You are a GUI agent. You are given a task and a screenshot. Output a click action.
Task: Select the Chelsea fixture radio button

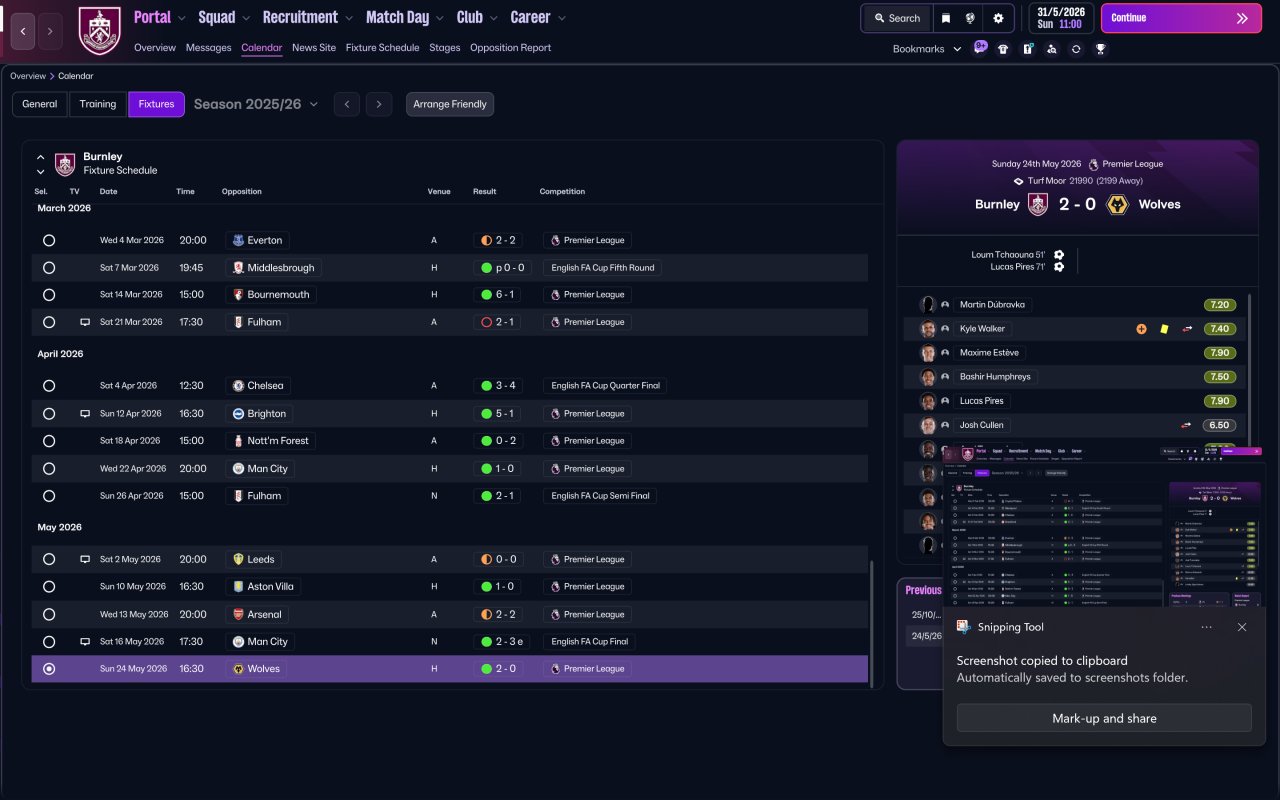[x=49, y=386]
